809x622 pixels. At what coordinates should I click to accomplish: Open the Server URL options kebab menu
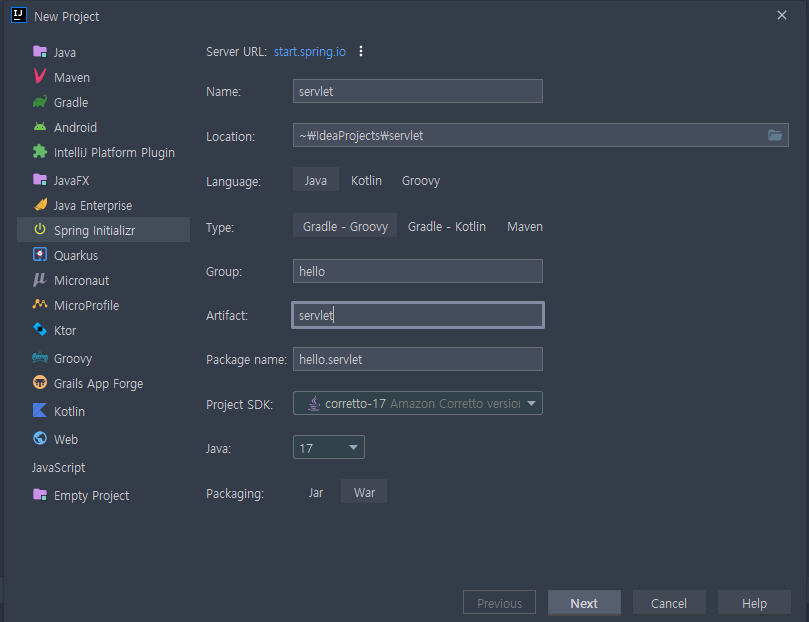point(361,51)
